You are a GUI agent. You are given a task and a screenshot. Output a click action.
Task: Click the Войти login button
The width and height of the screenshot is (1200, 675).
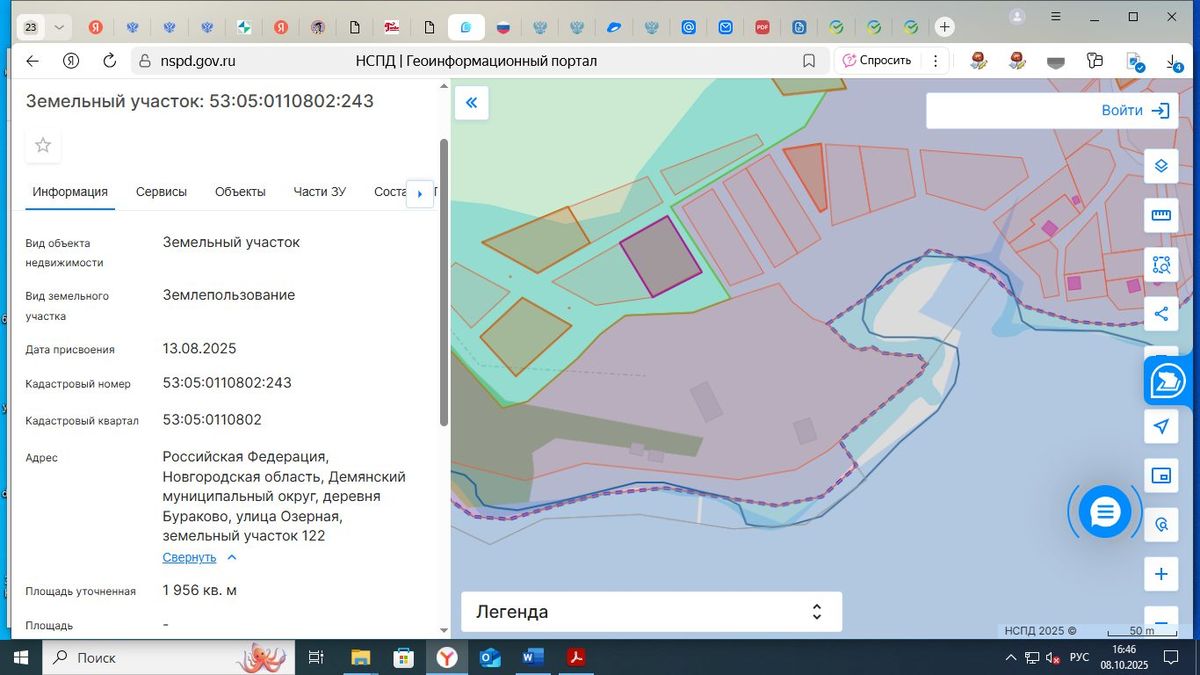click(1057, 111)
